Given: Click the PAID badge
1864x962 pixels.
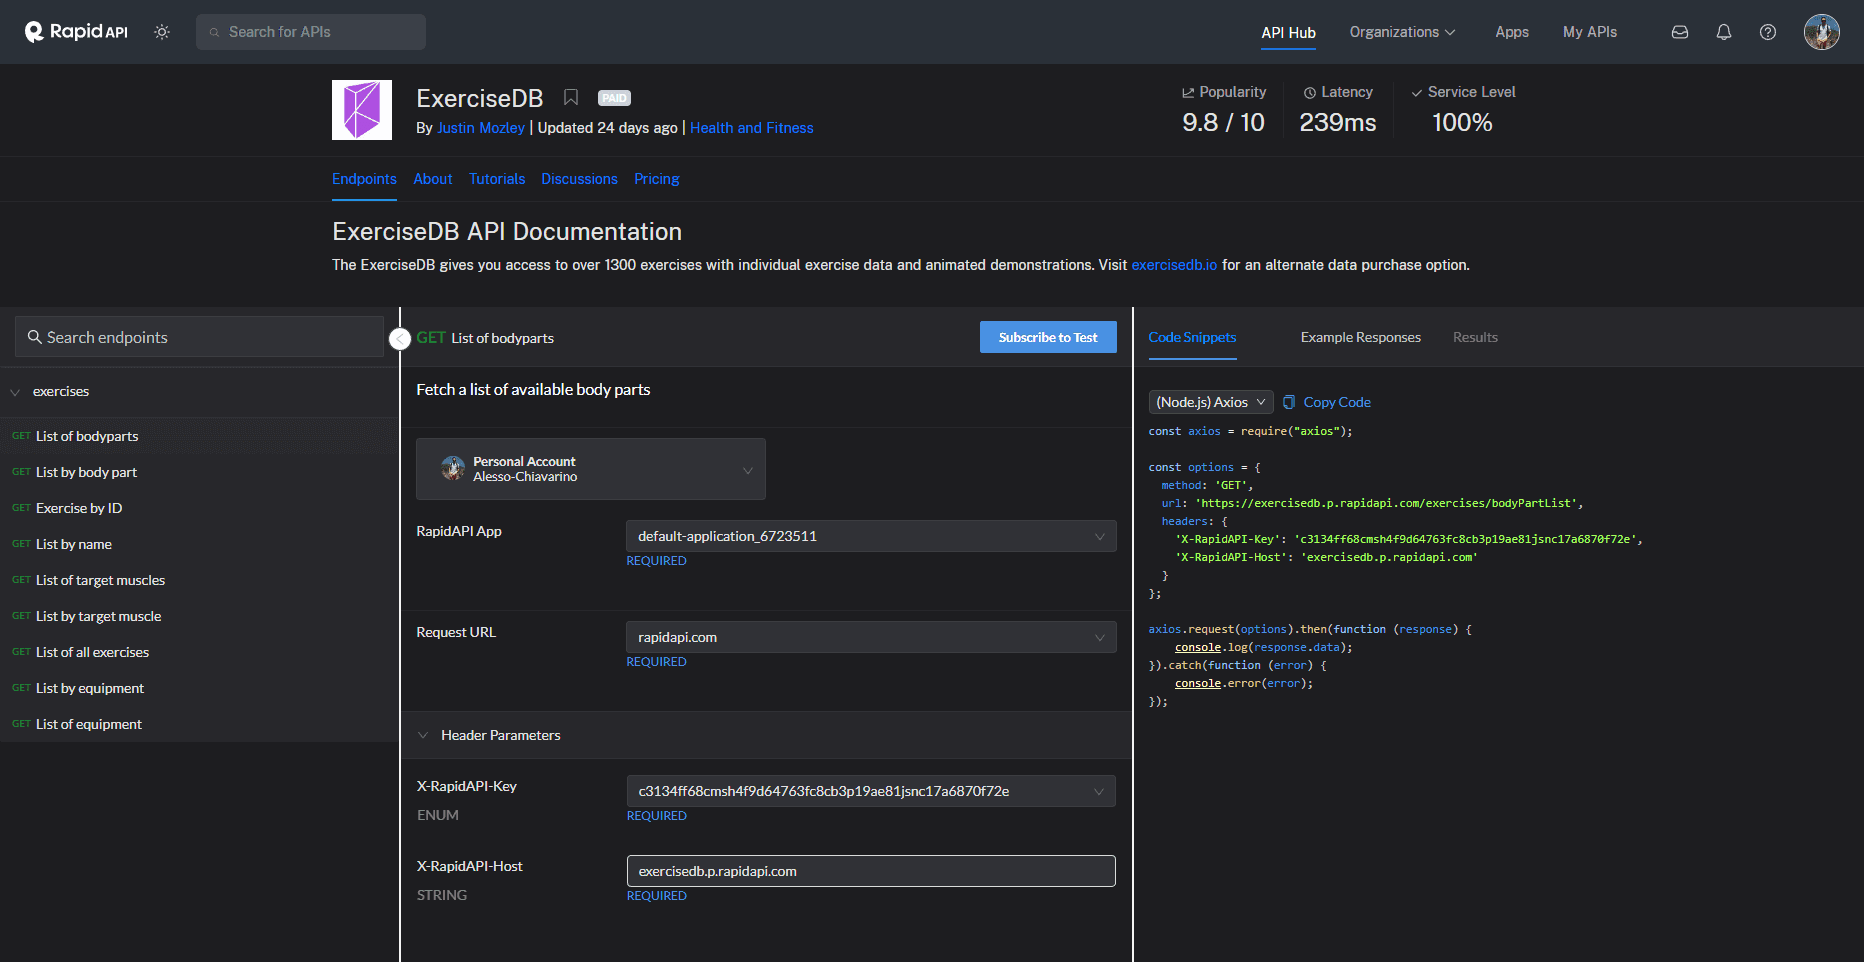Looking at the screenshot, I should point(614,98).
